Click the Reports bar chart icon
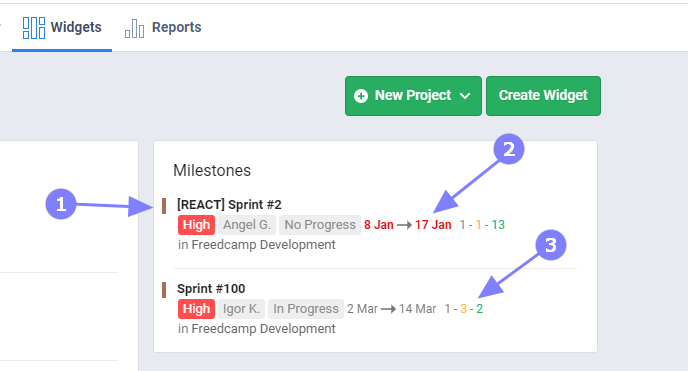The width and height of the screenshot is (688, 371). [134, 29]
